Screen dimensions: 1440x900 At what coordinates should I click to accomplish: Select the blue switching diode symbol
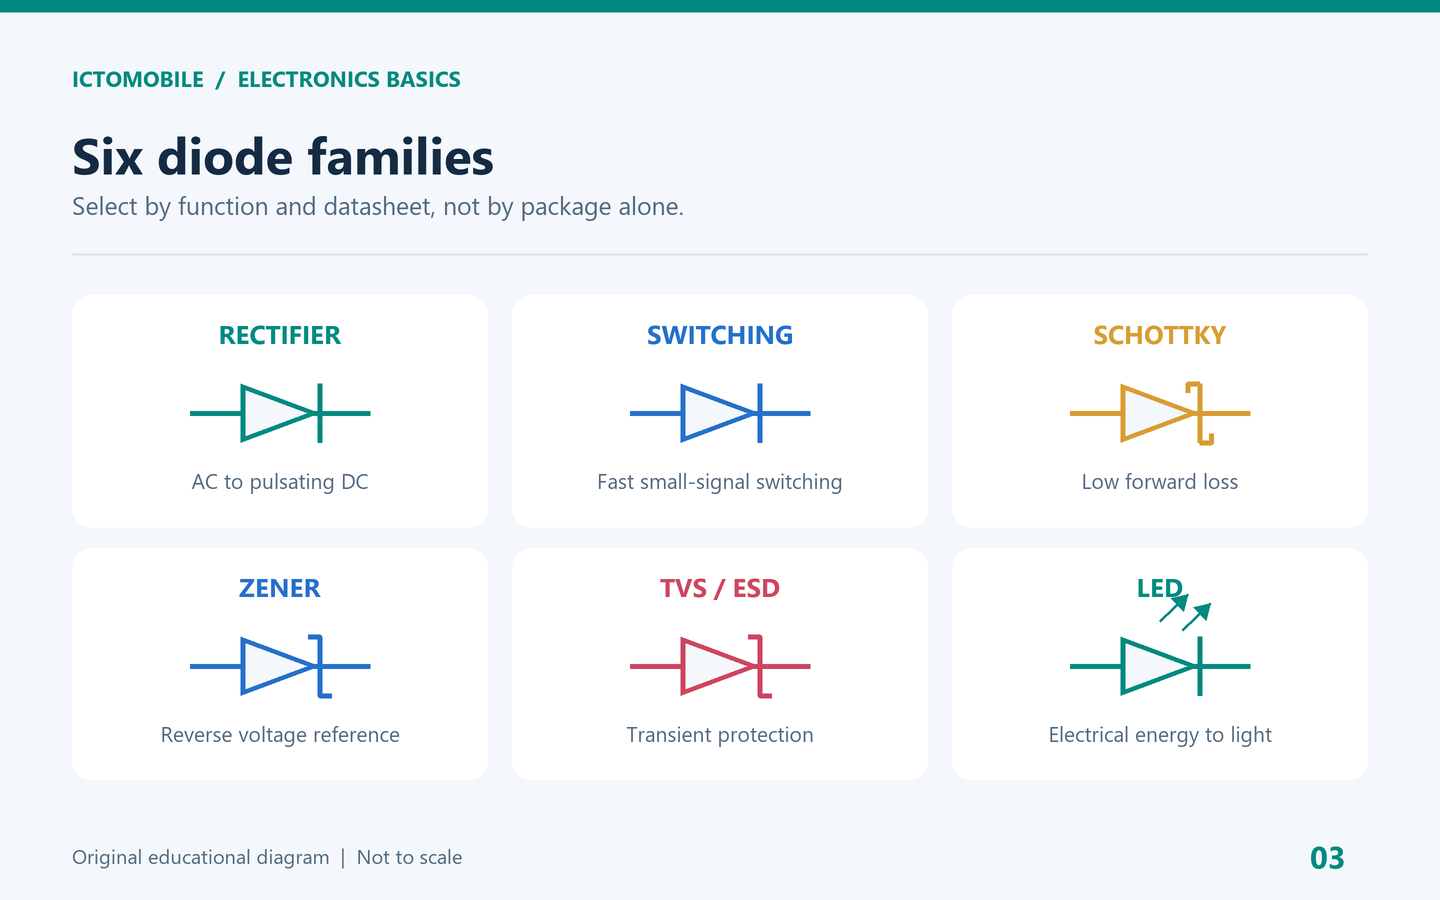720,413
